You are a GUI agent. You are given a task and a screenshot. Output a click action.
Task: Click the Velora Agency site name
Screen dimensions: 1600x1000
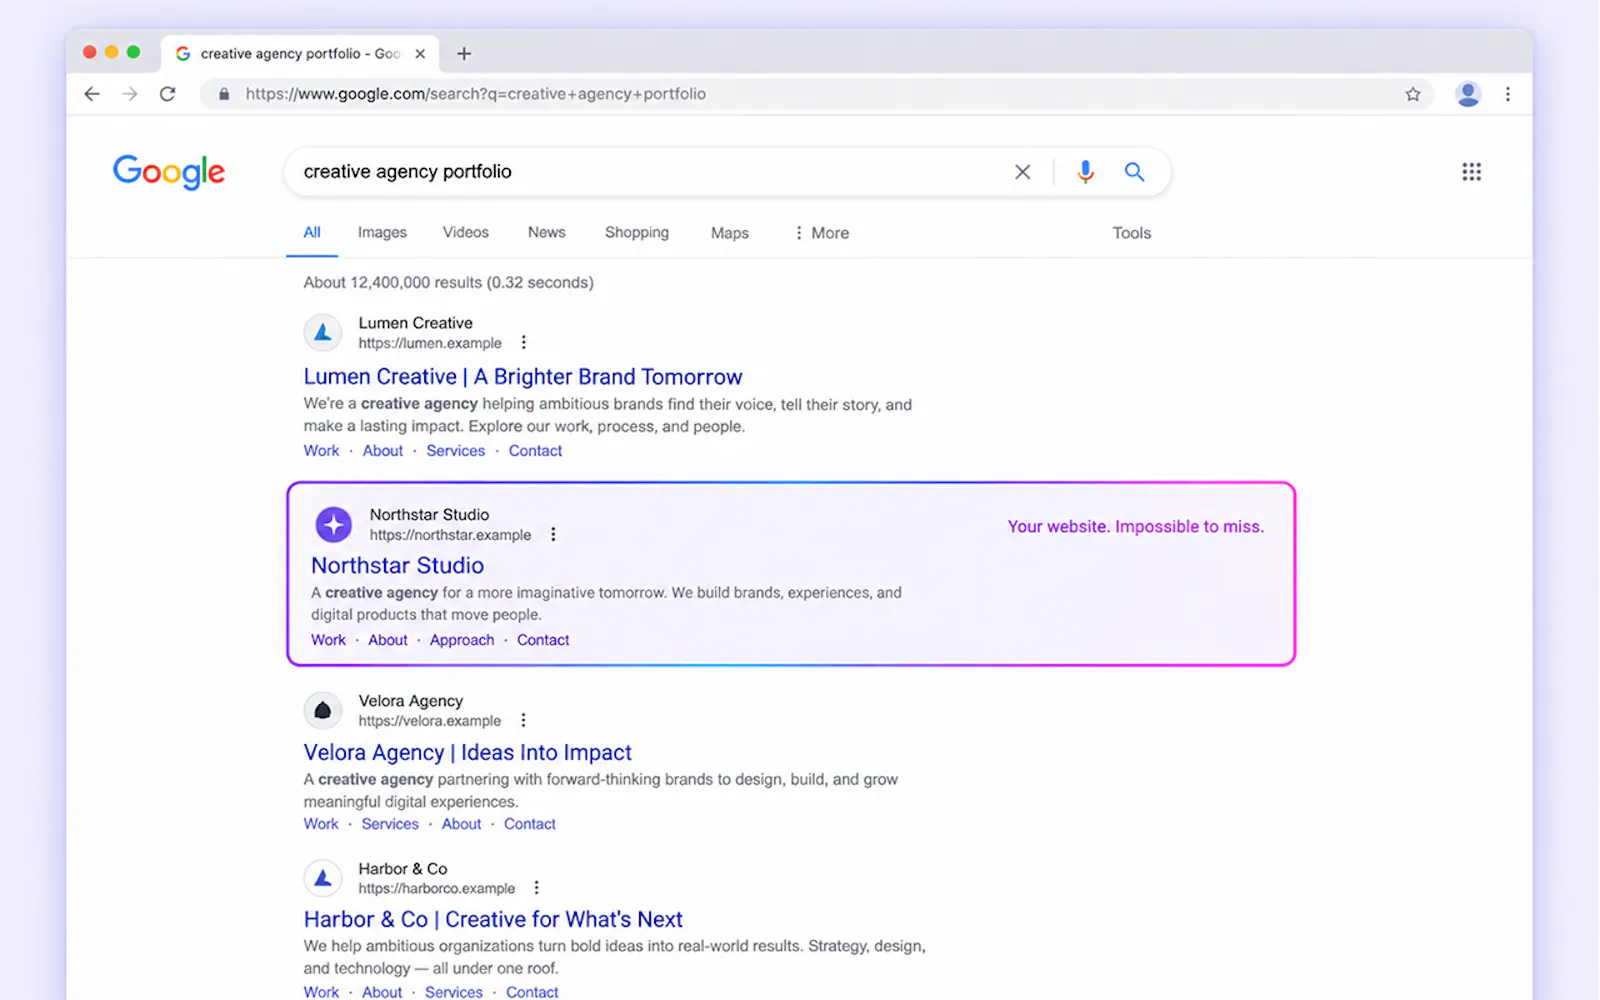coord(411,701)
